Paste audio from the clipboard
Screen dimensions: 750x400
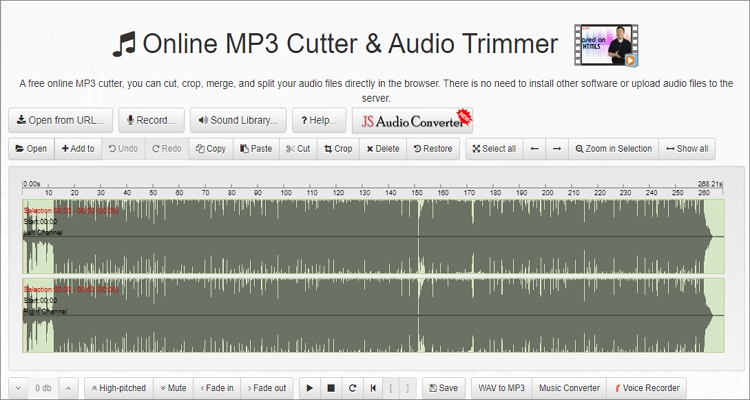click(x=256, y=149)
